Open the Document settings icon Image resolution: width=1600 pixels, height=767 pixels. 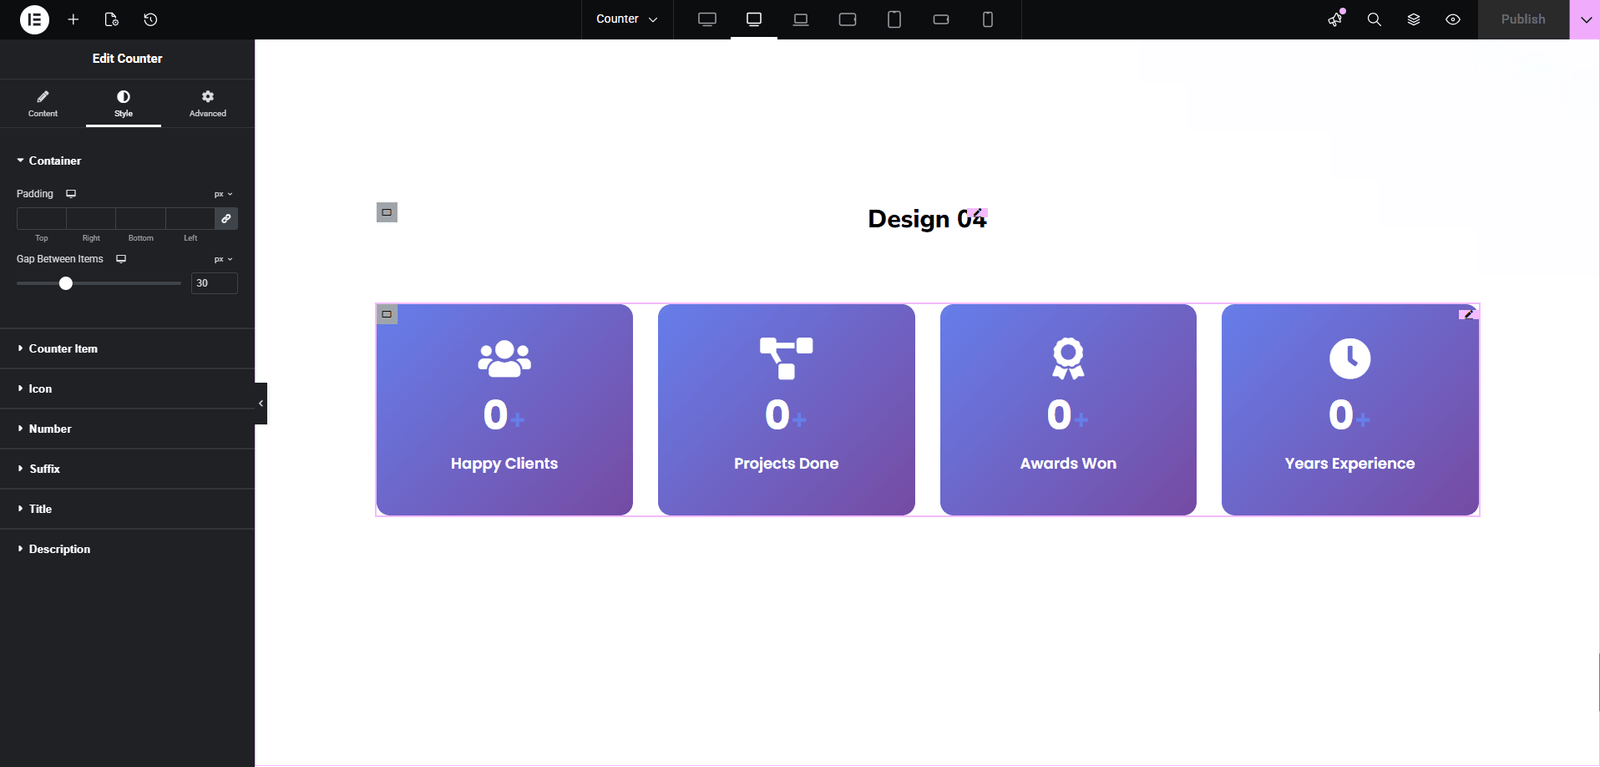click(111, 19)
